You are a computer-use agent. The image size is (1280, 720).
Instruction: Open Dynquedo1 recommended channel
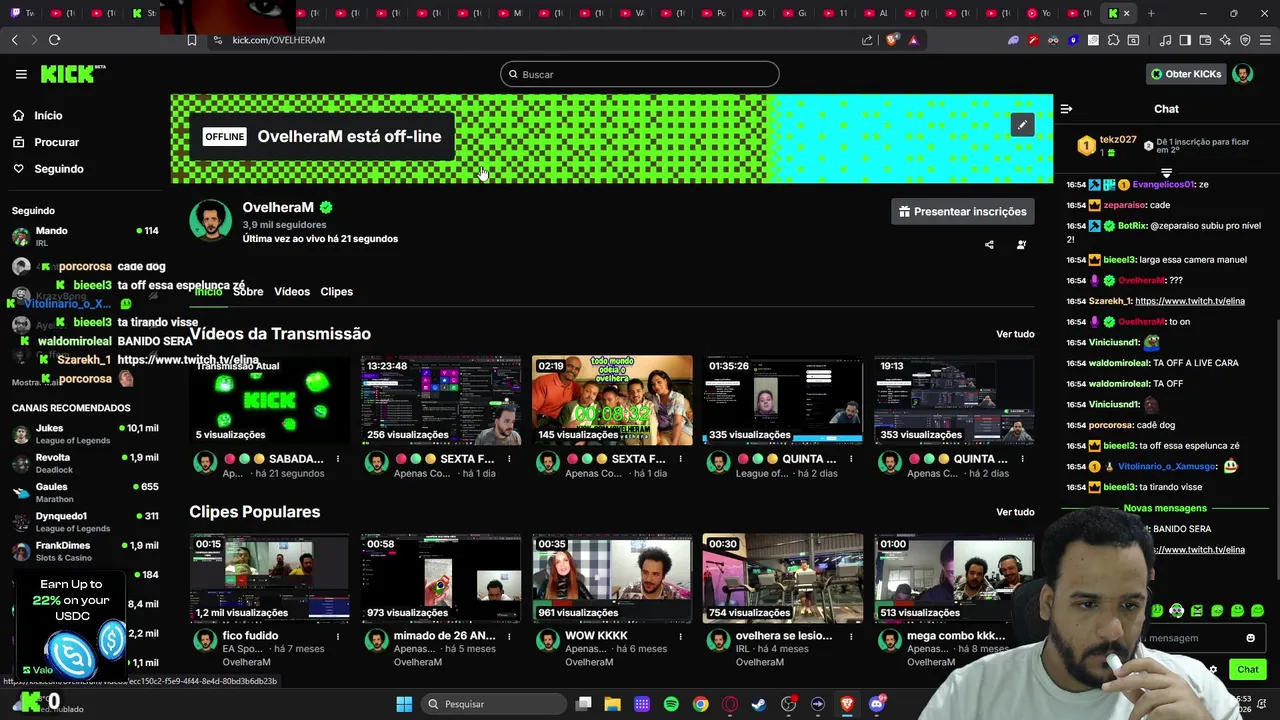85,522
